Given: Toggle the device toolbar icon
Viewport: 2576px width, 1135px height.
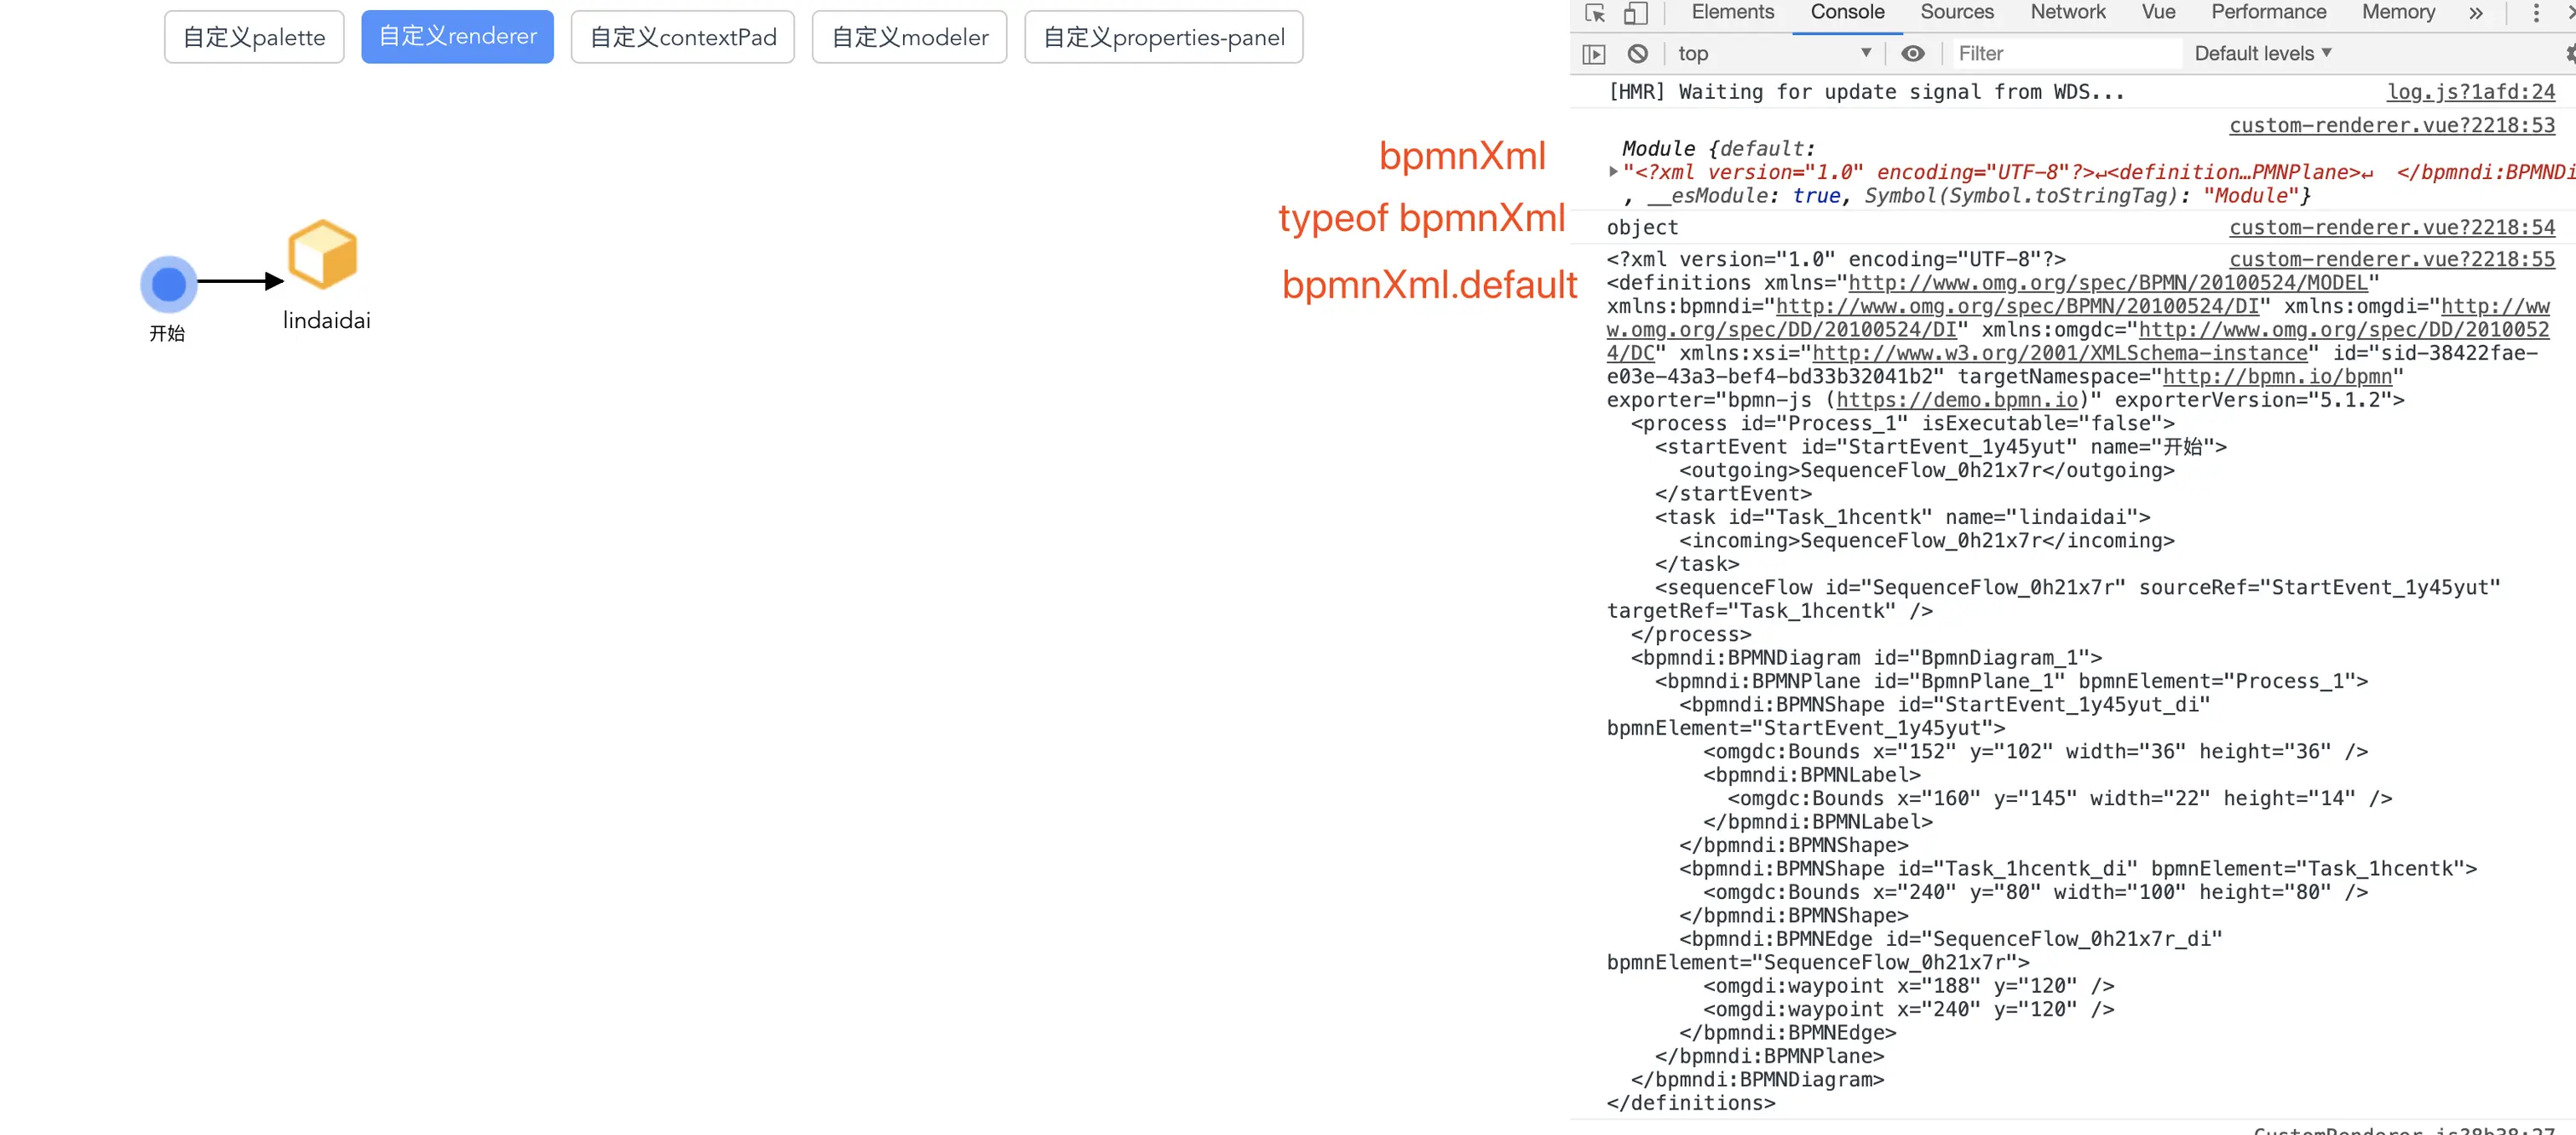Looking at the screenshot, I should click(1635, 13).
